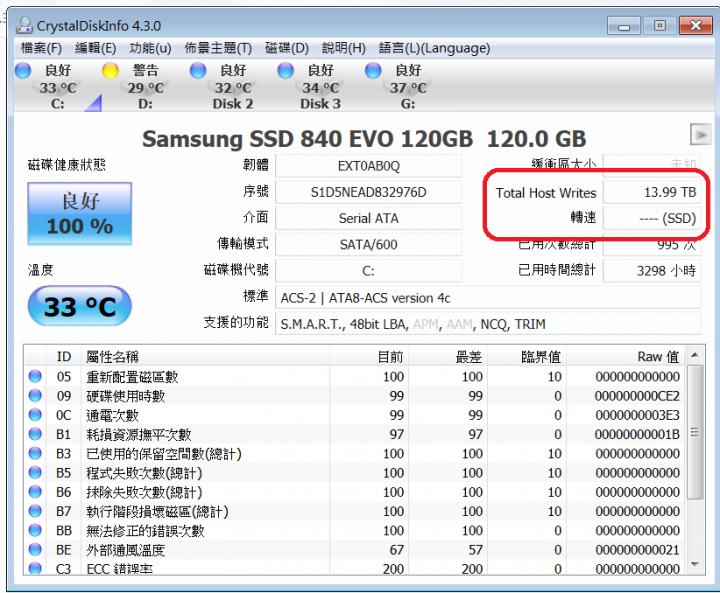This screenshot has width=720, height=593.
Task: Select Disk 2 at 32 °C
Action: pyautogui.click(x=233, y=87)
